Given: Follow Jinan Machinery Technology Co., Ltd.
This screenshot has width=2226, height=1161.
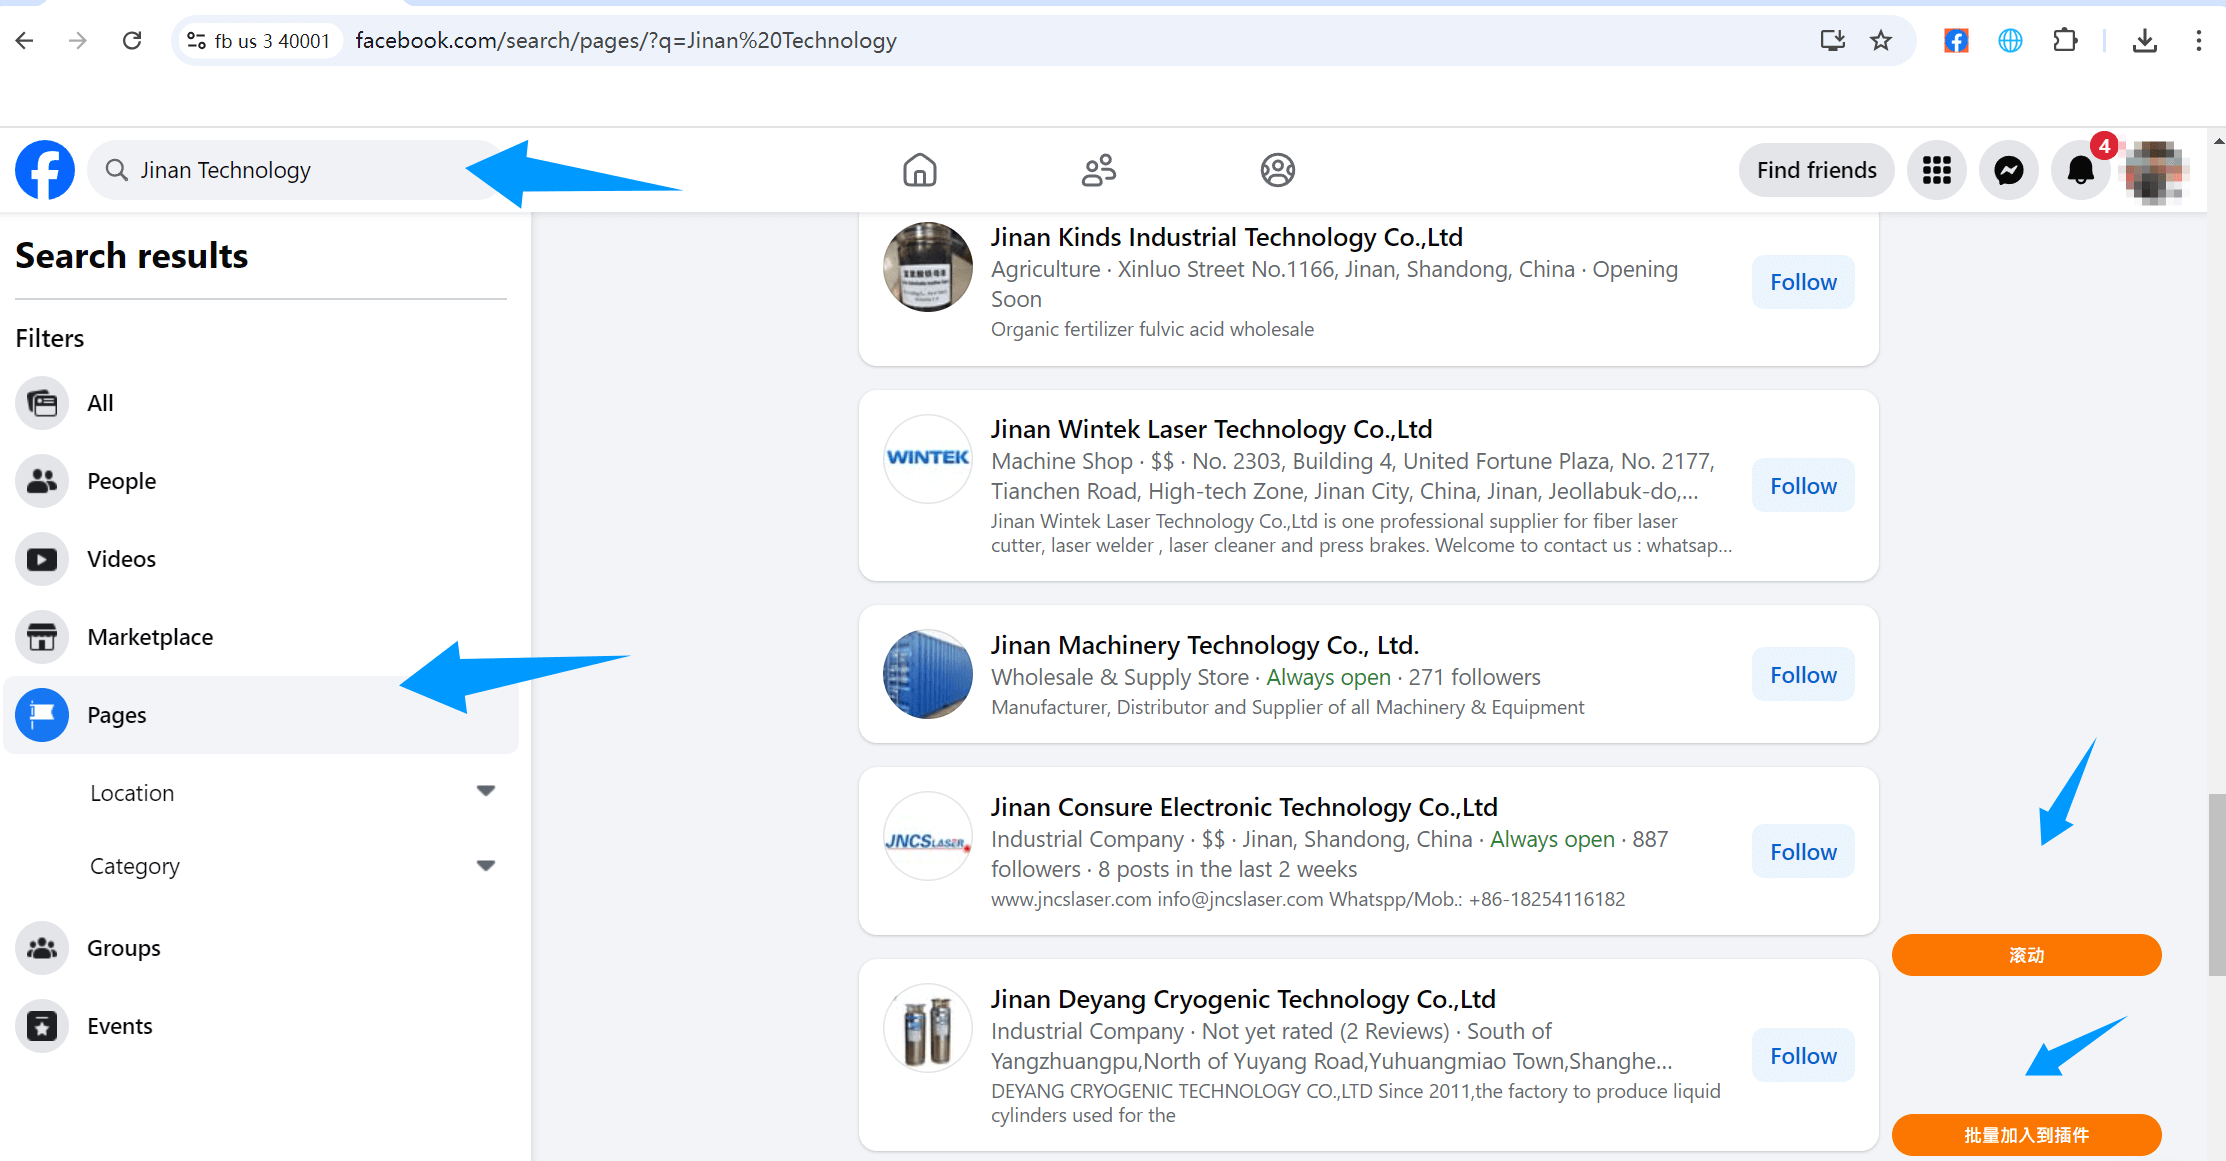Looking at the screenshot, I should (x=1803, y=675).
